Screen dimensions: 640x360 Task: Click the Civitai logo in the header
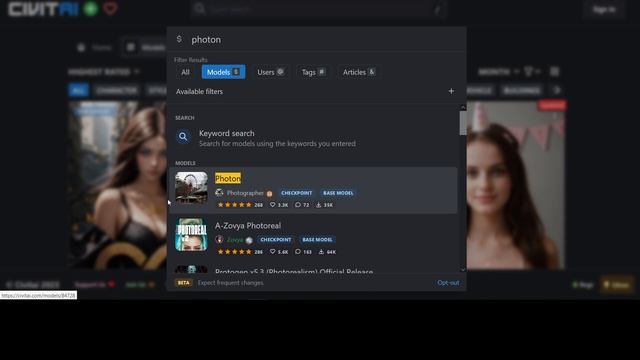43,9
